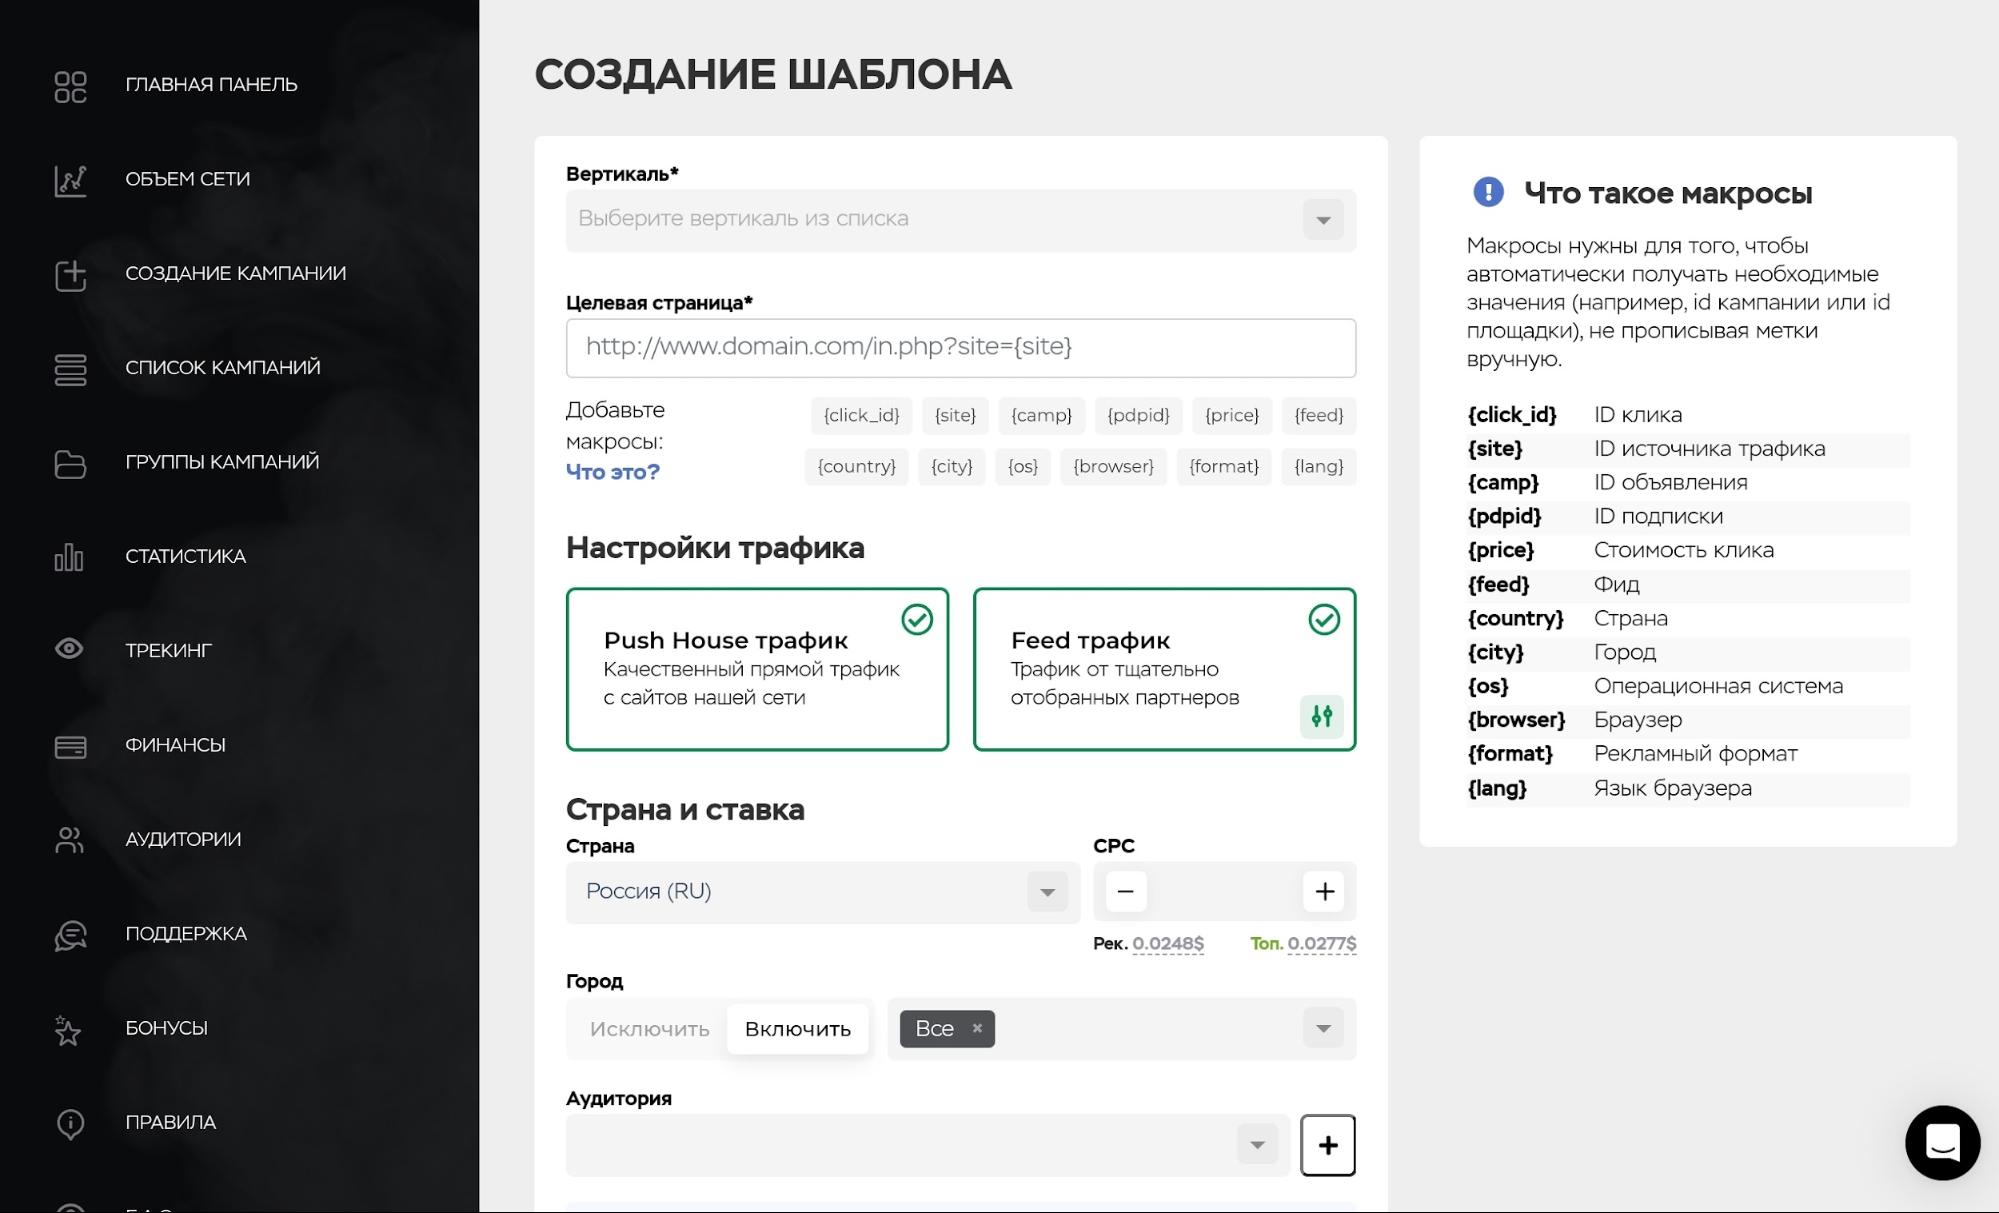Click the Создание кампании plus icon
1999x1213 pixels.
point(70,275)
